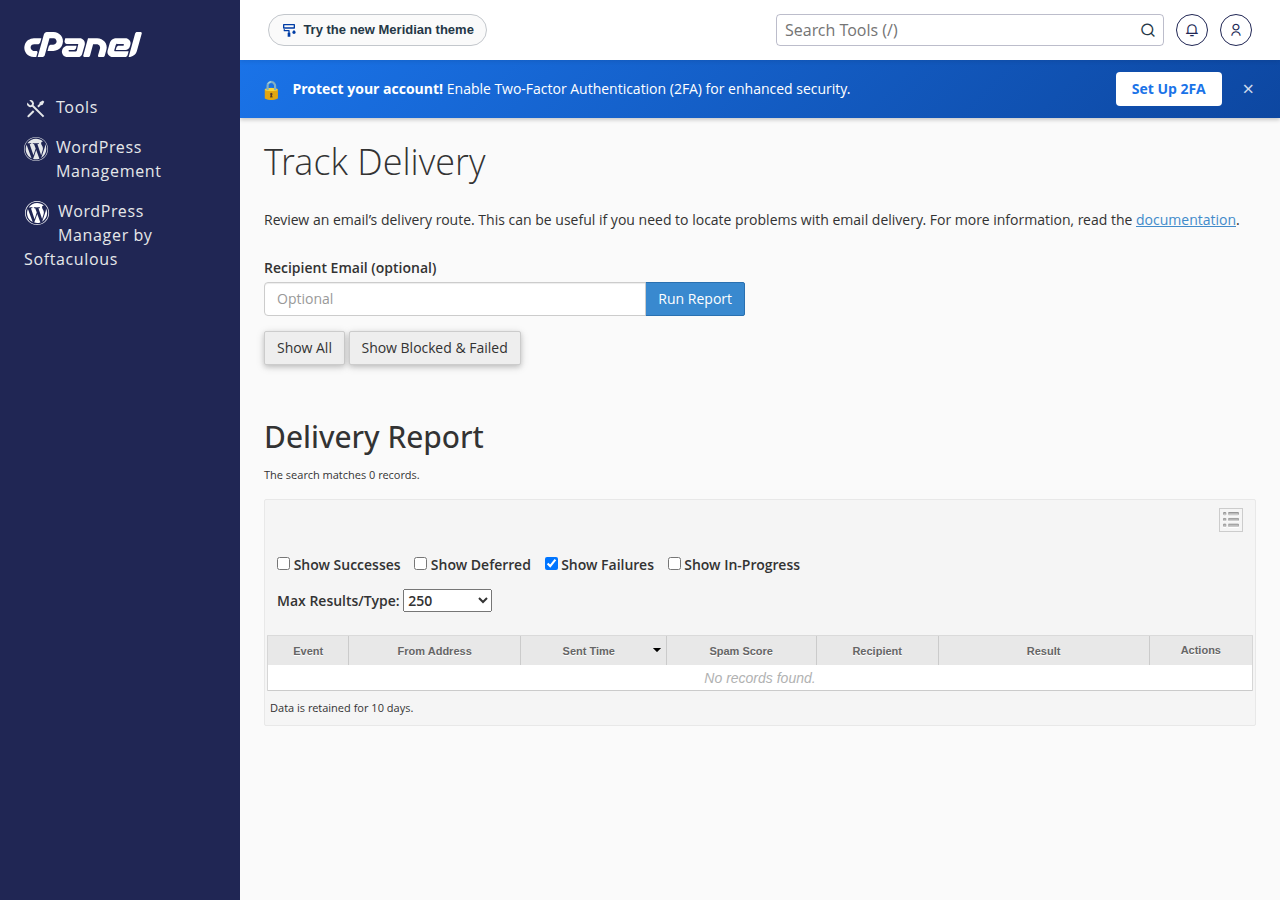Click the Actions column header
Screen dimensions: 1280x900
coord(1201,650)
